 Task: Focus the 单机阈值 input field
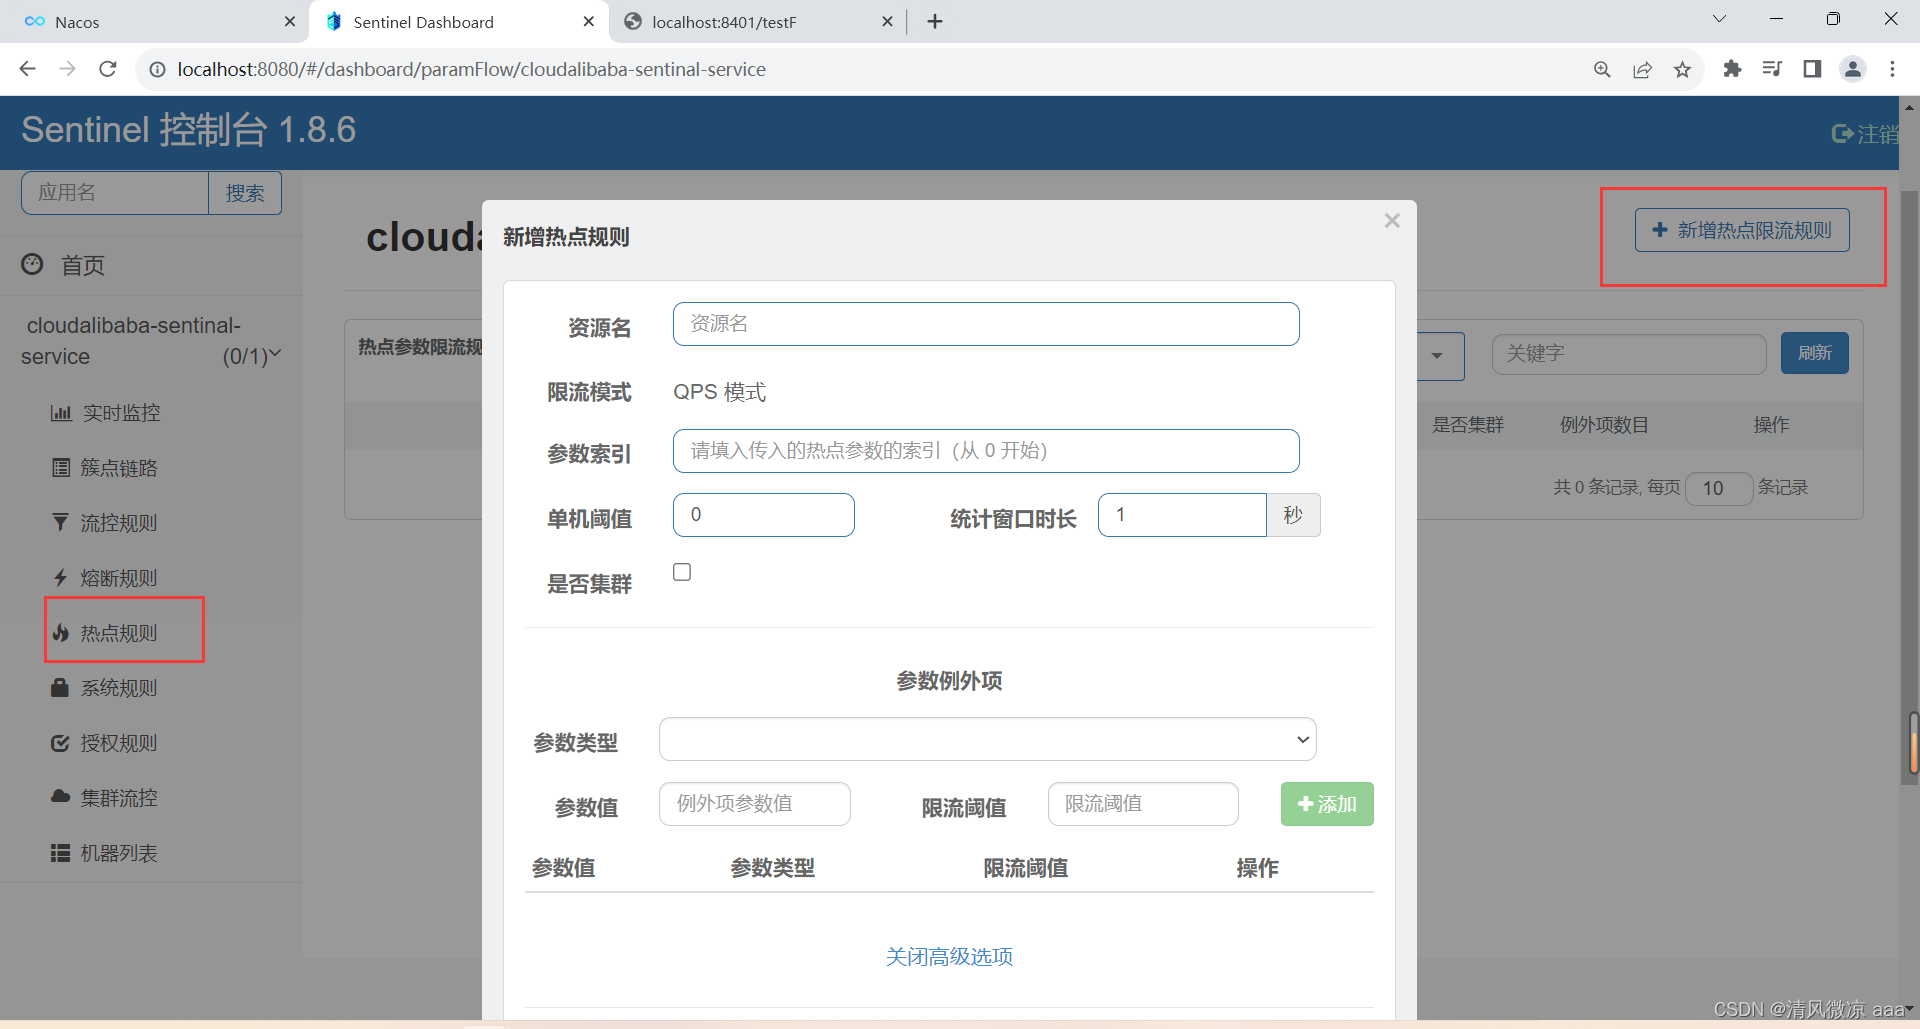(x=764, y=515)
